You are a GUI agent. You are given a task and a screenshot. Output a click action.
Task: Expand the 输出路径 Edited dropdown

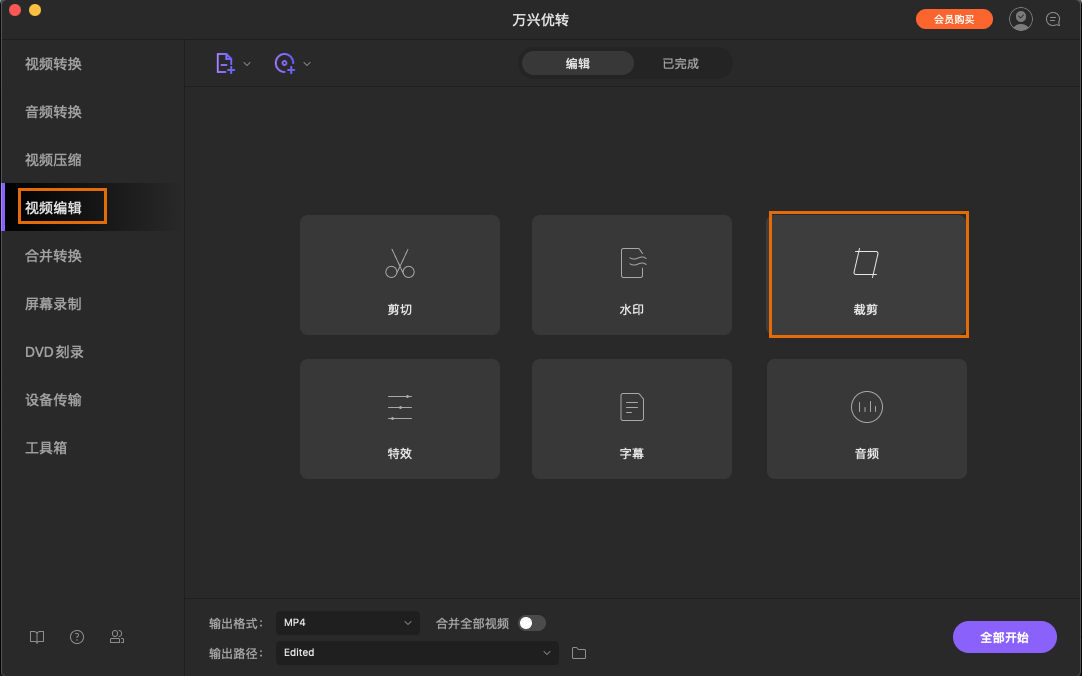(x=417, y=652)
